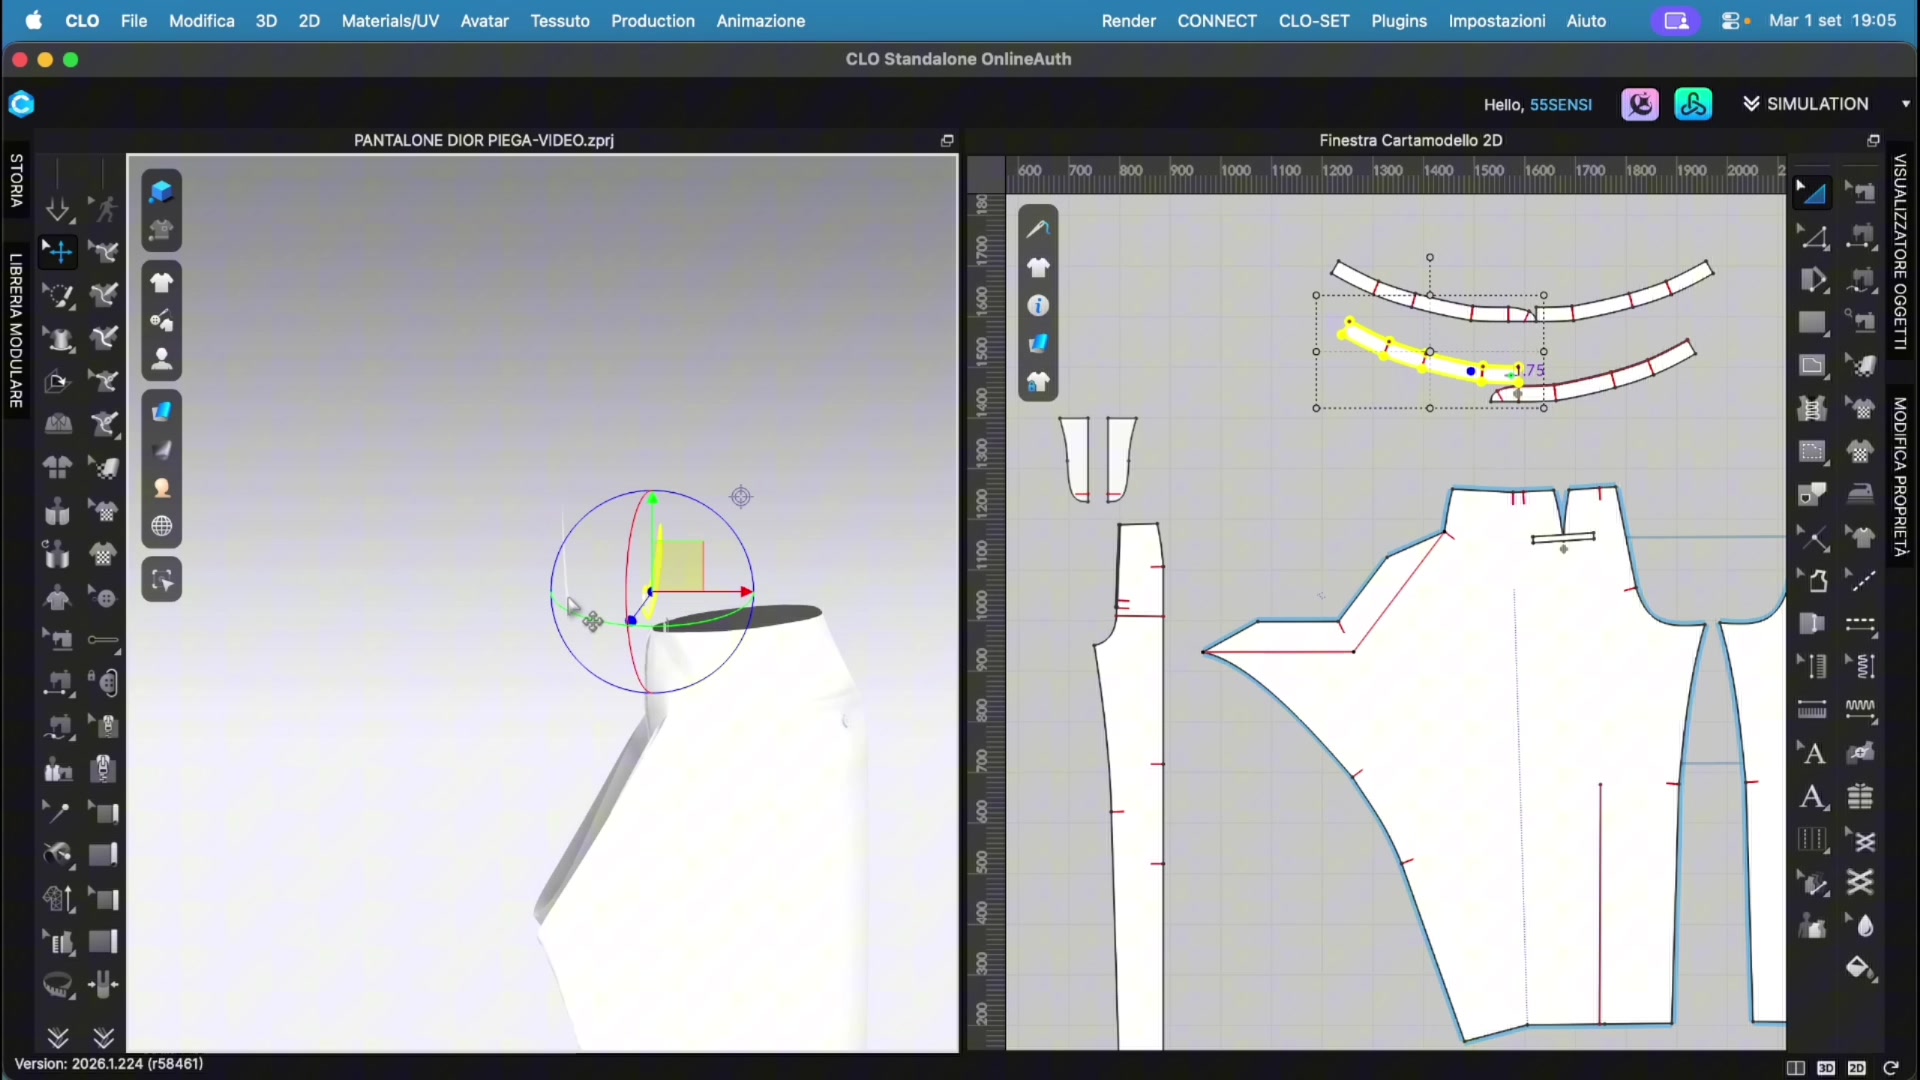
Task: Click the green CLO-SET connect icon in header
Action: point(1693,104)
